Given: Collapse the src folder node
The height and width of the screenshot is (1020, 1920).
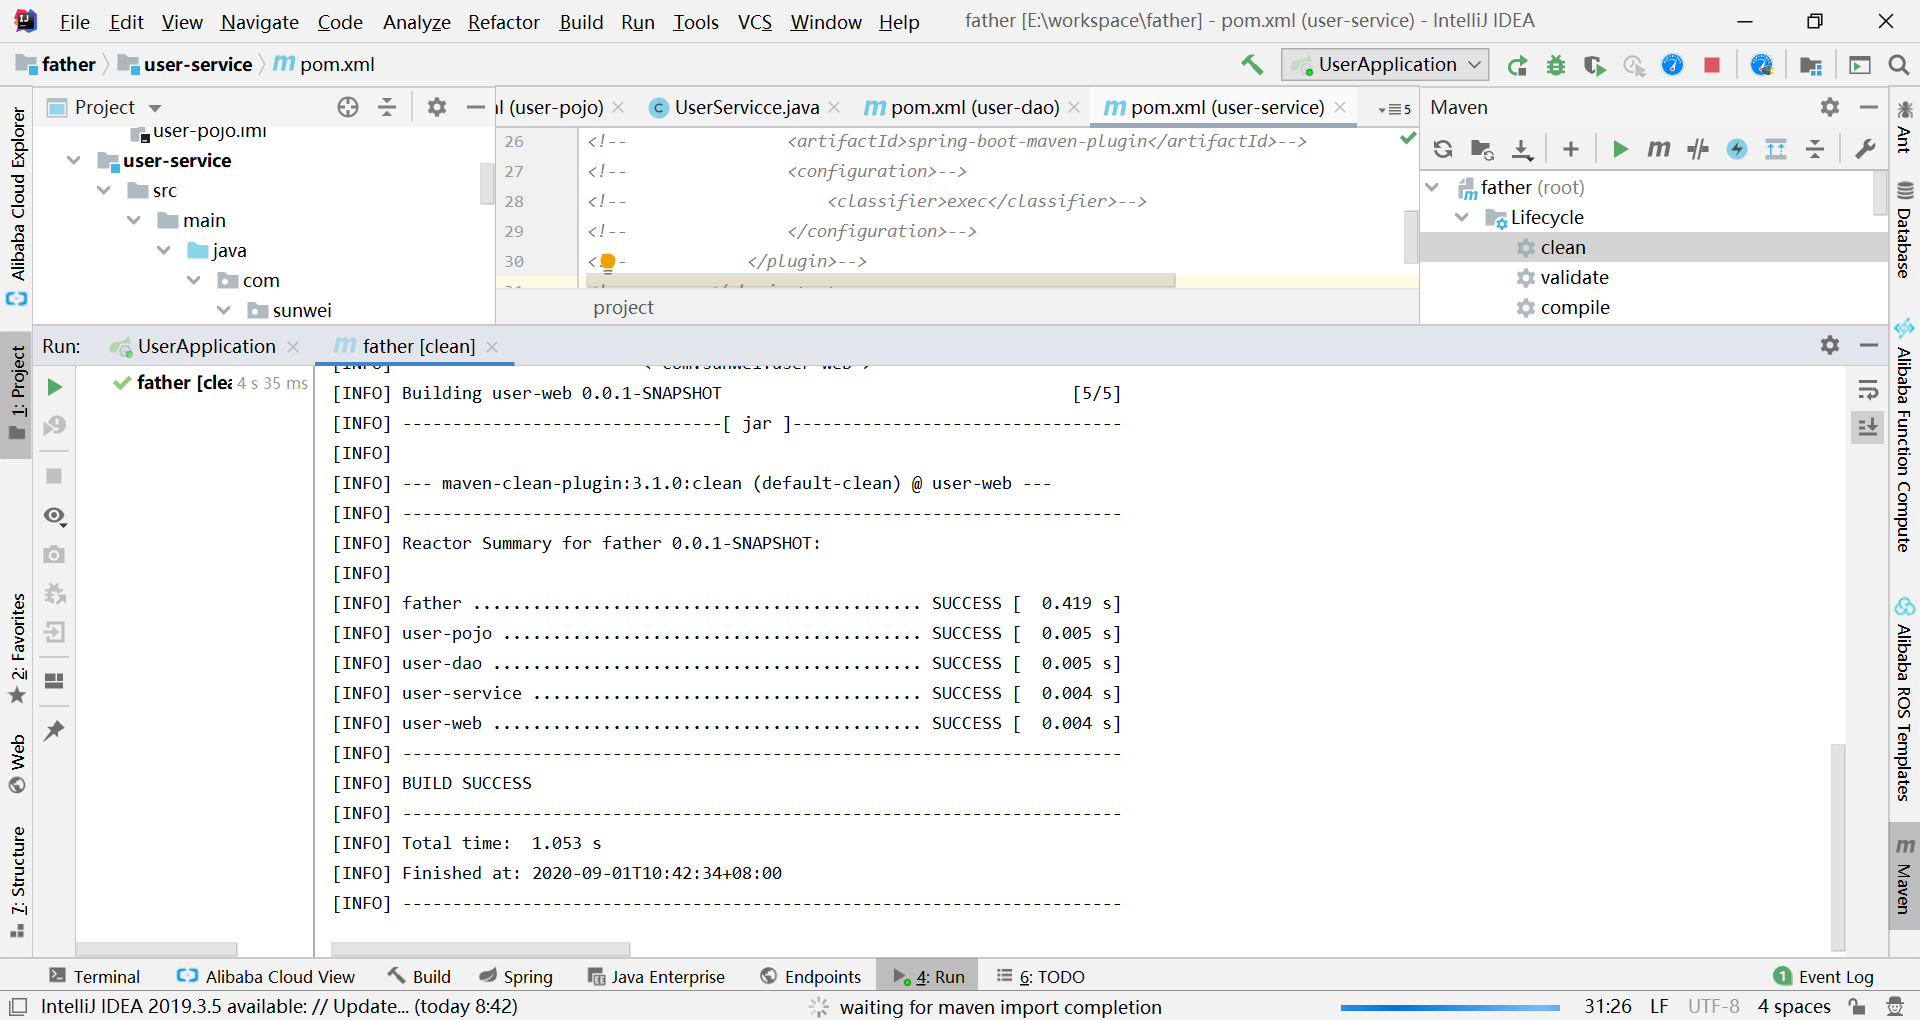Looking at the screenshot, I should coord(103,190).
